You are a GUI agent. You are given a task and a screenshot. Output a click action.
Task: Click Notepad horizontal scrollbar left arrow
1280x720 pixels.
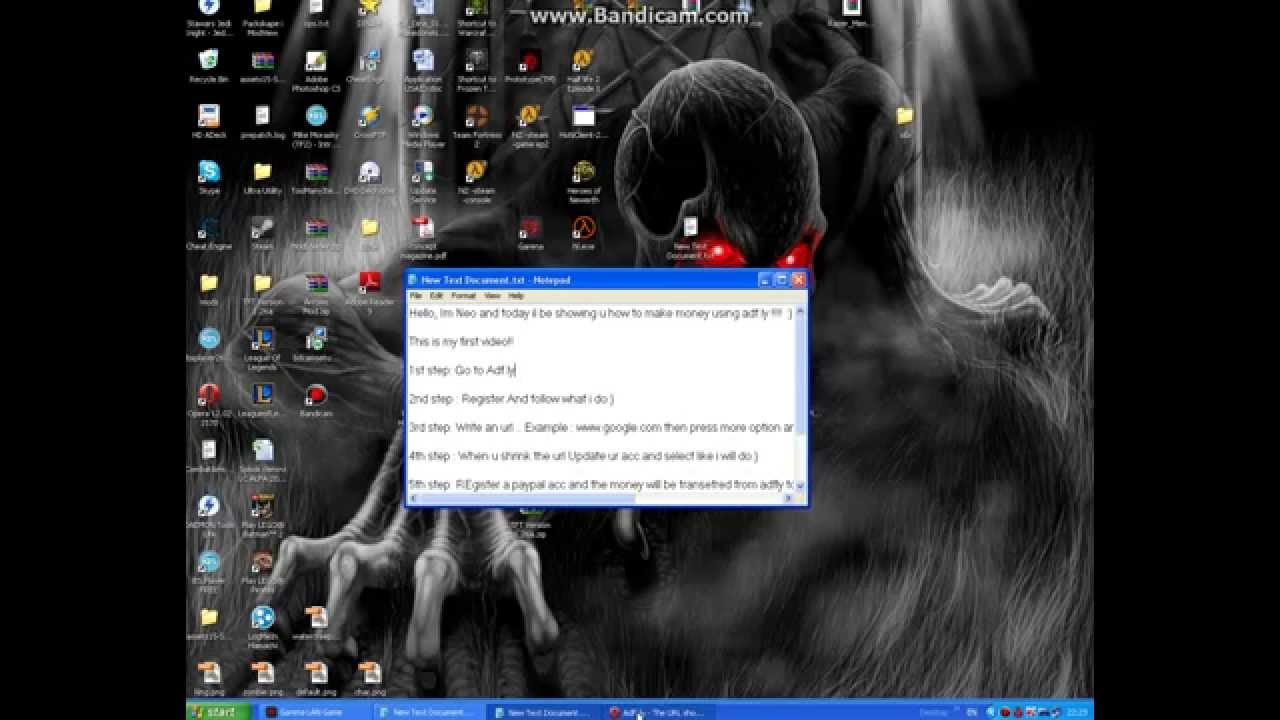coord(414,499)
